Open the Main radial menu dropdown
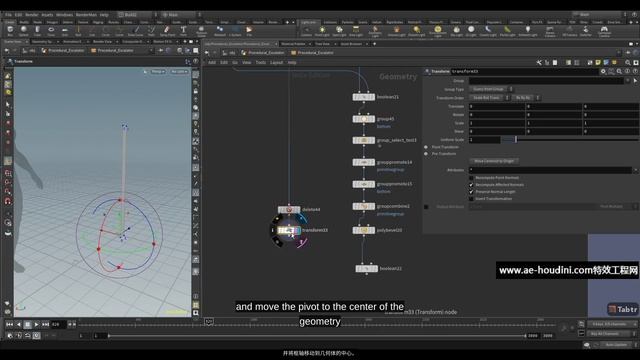Screen dimensions: 640x360 [181, 15]
